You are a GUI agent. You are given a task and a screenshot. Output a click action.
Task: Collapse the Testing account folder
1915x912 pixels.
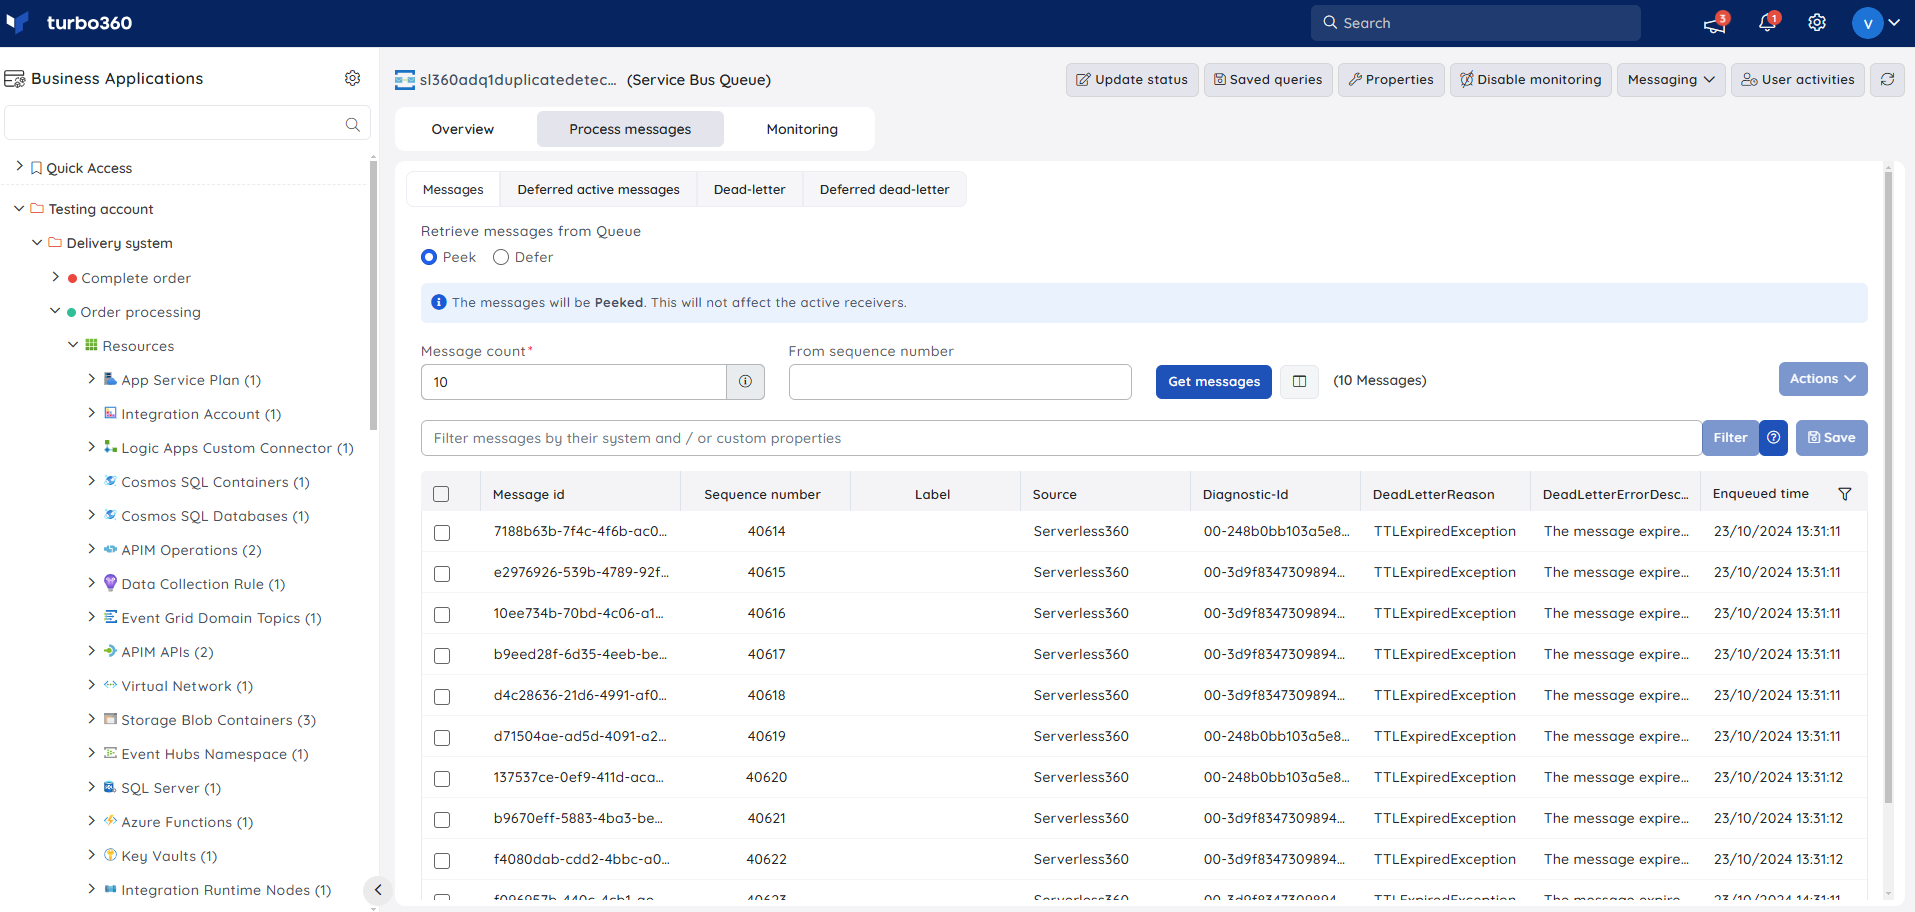19,208
